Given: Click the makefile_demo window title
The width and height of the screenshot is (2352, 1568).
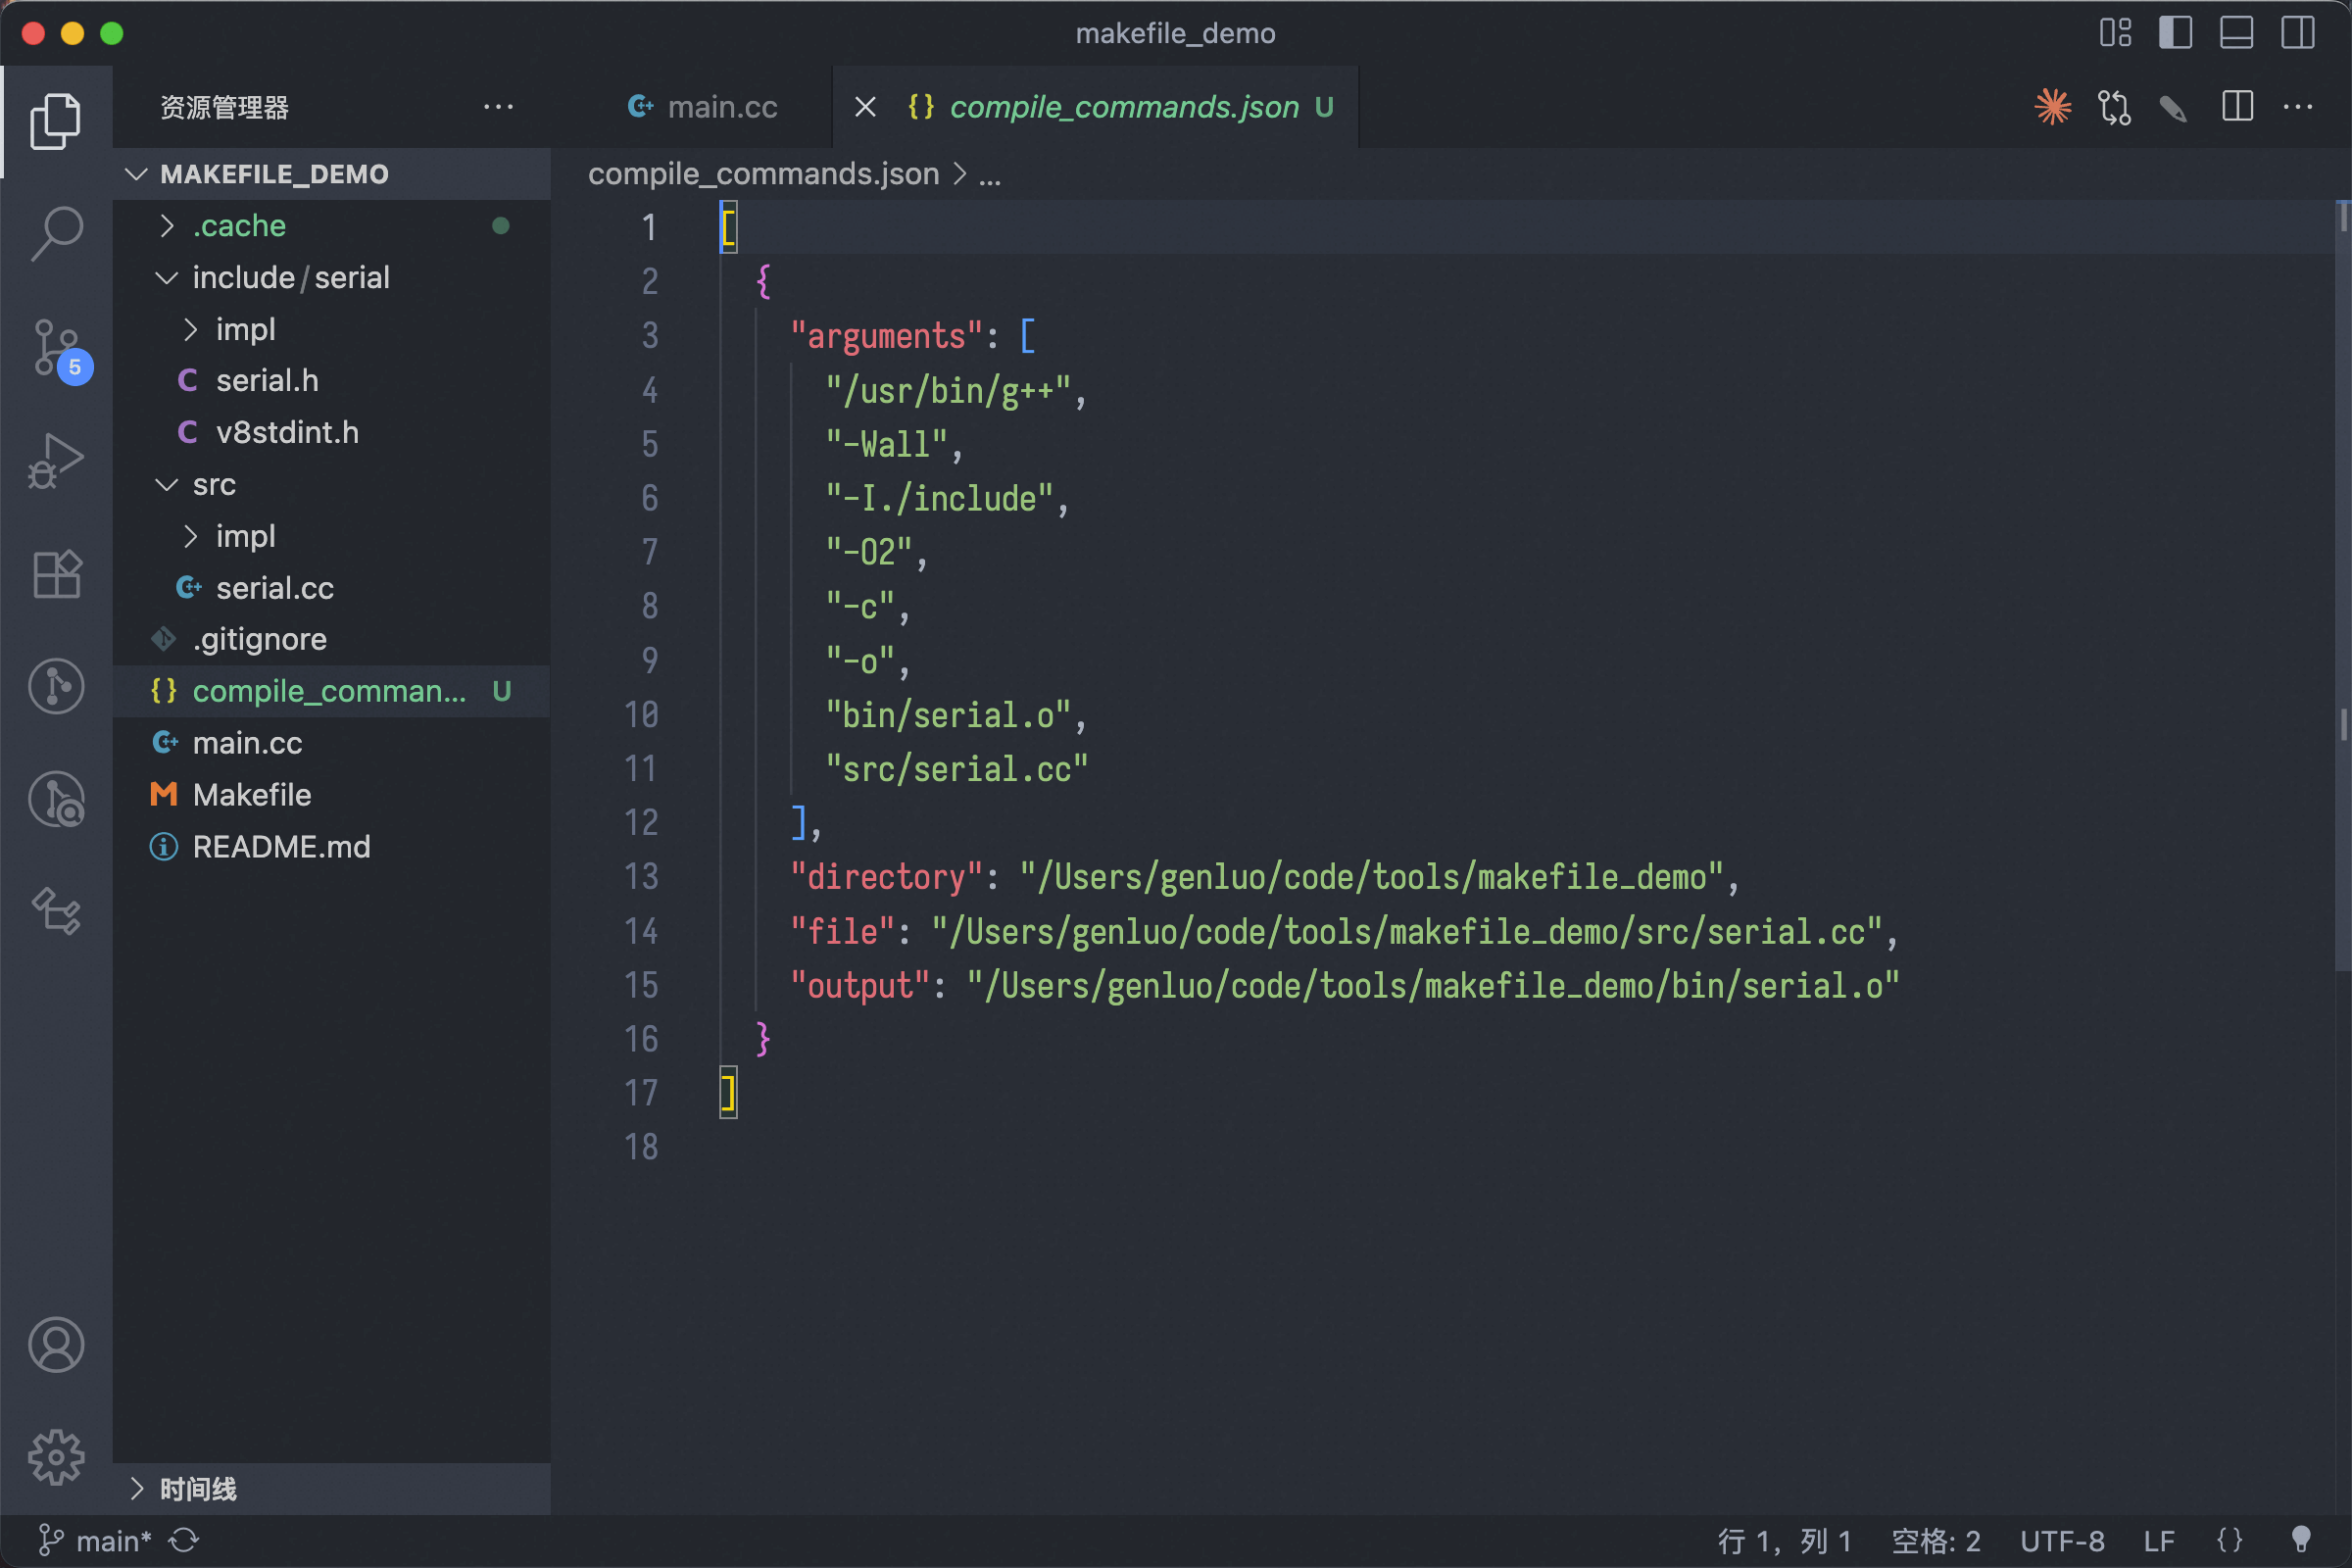Looking at the screenshot, I should 1176,33.
